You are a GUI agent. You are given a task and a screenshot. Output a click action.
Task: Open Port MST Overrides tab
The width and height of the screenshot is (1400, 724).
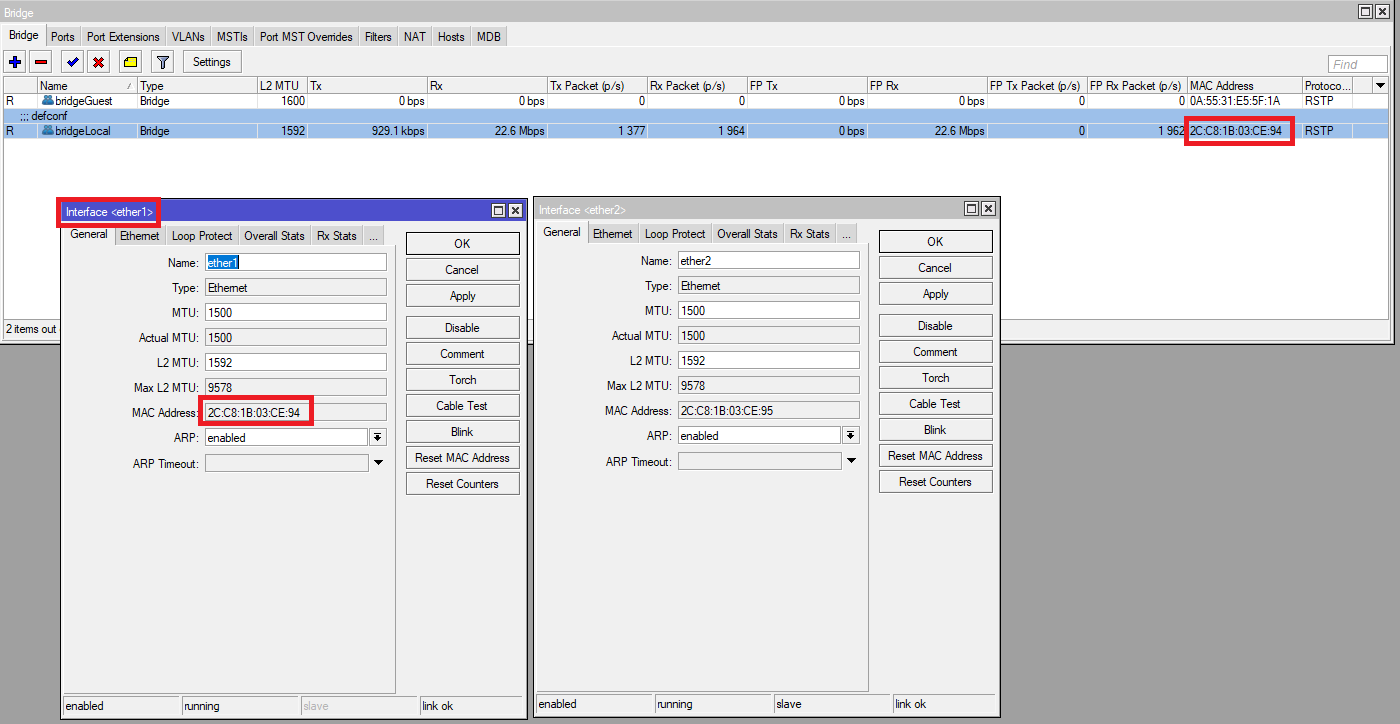point(306,37)
